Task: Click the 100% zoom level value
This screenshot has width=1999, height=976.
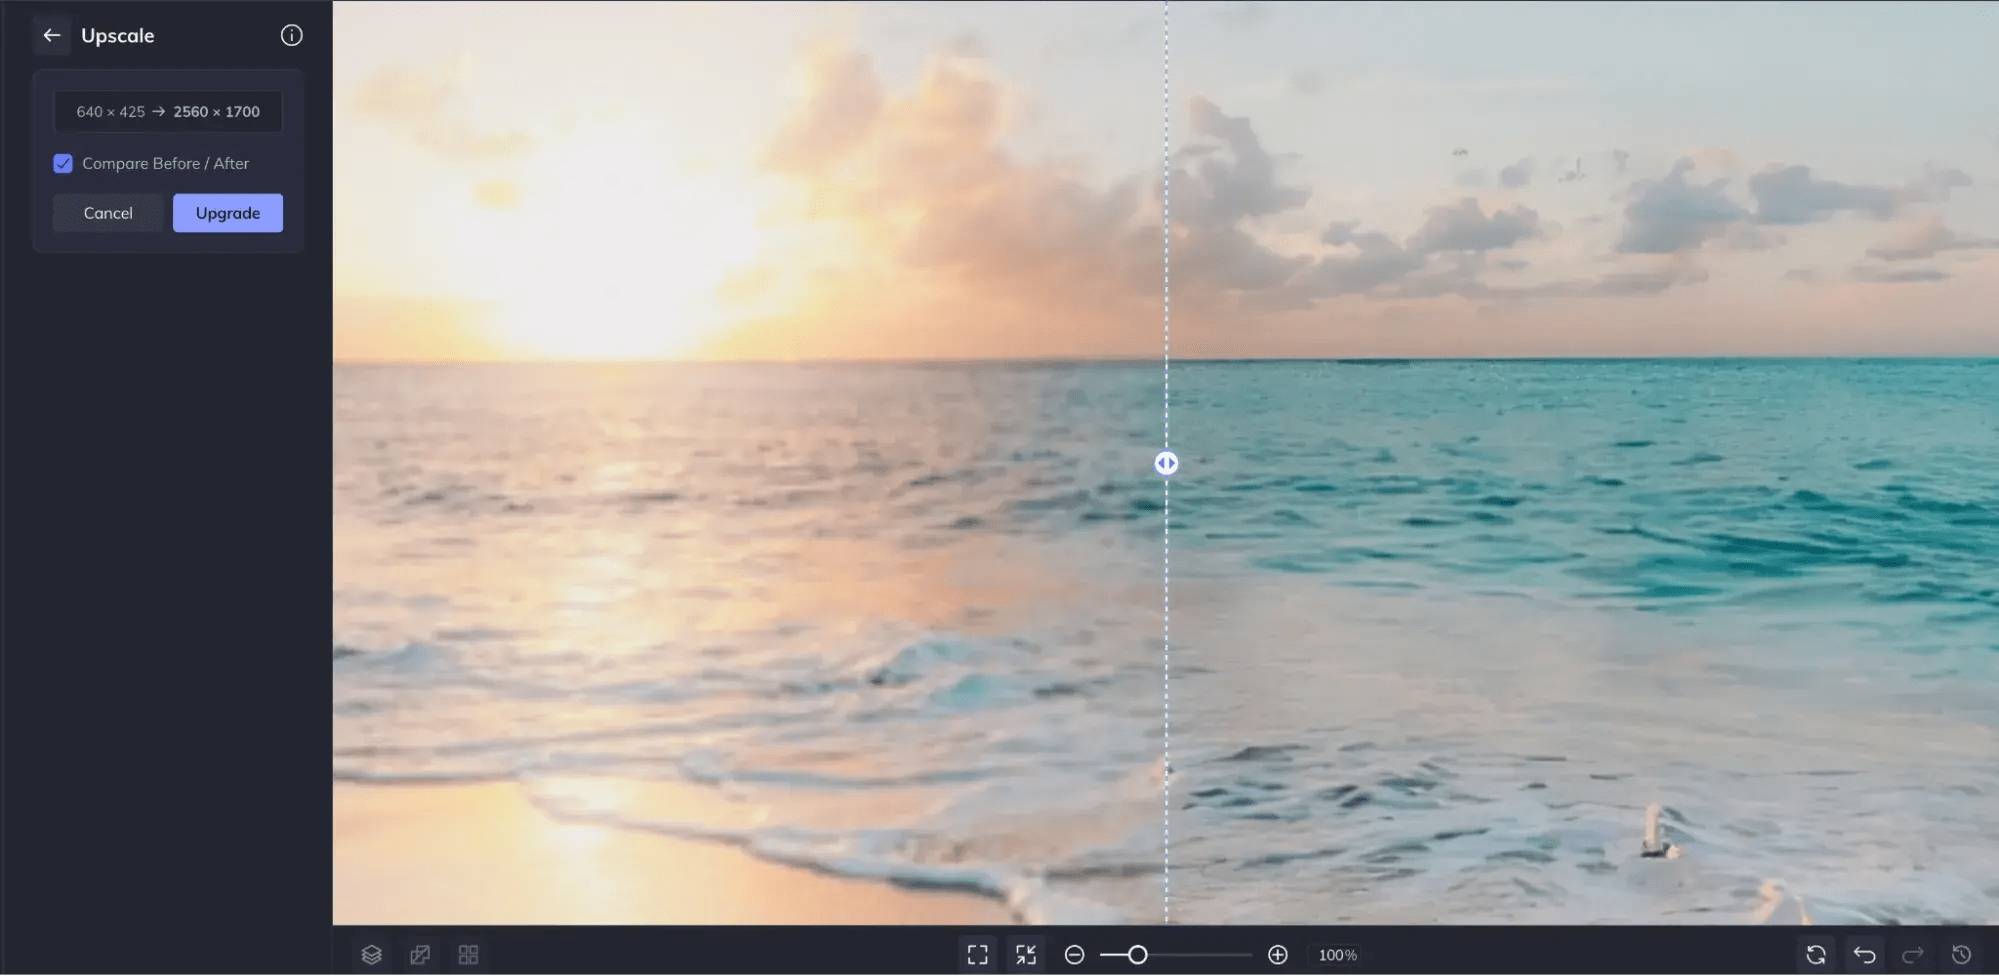Action: click(1337, 955)
